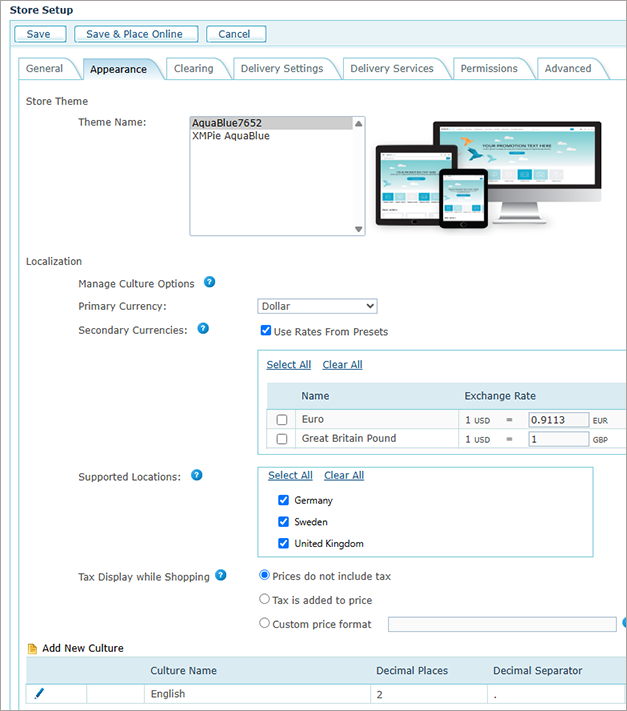The height and width of the screenshot is (711, 627).
Task: Uncheck Use Rates From Presets
Action: click(x=266, y=331)
